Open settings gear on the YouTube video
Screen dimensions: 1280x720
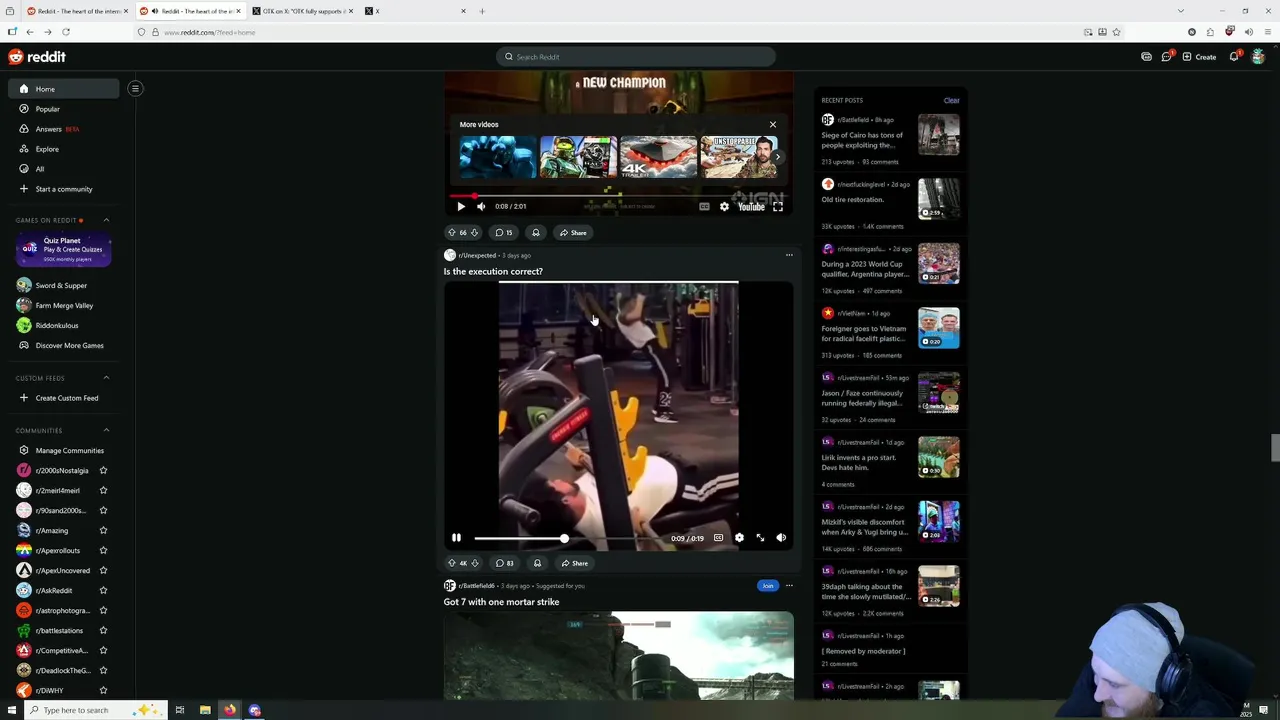coord(724,207)
